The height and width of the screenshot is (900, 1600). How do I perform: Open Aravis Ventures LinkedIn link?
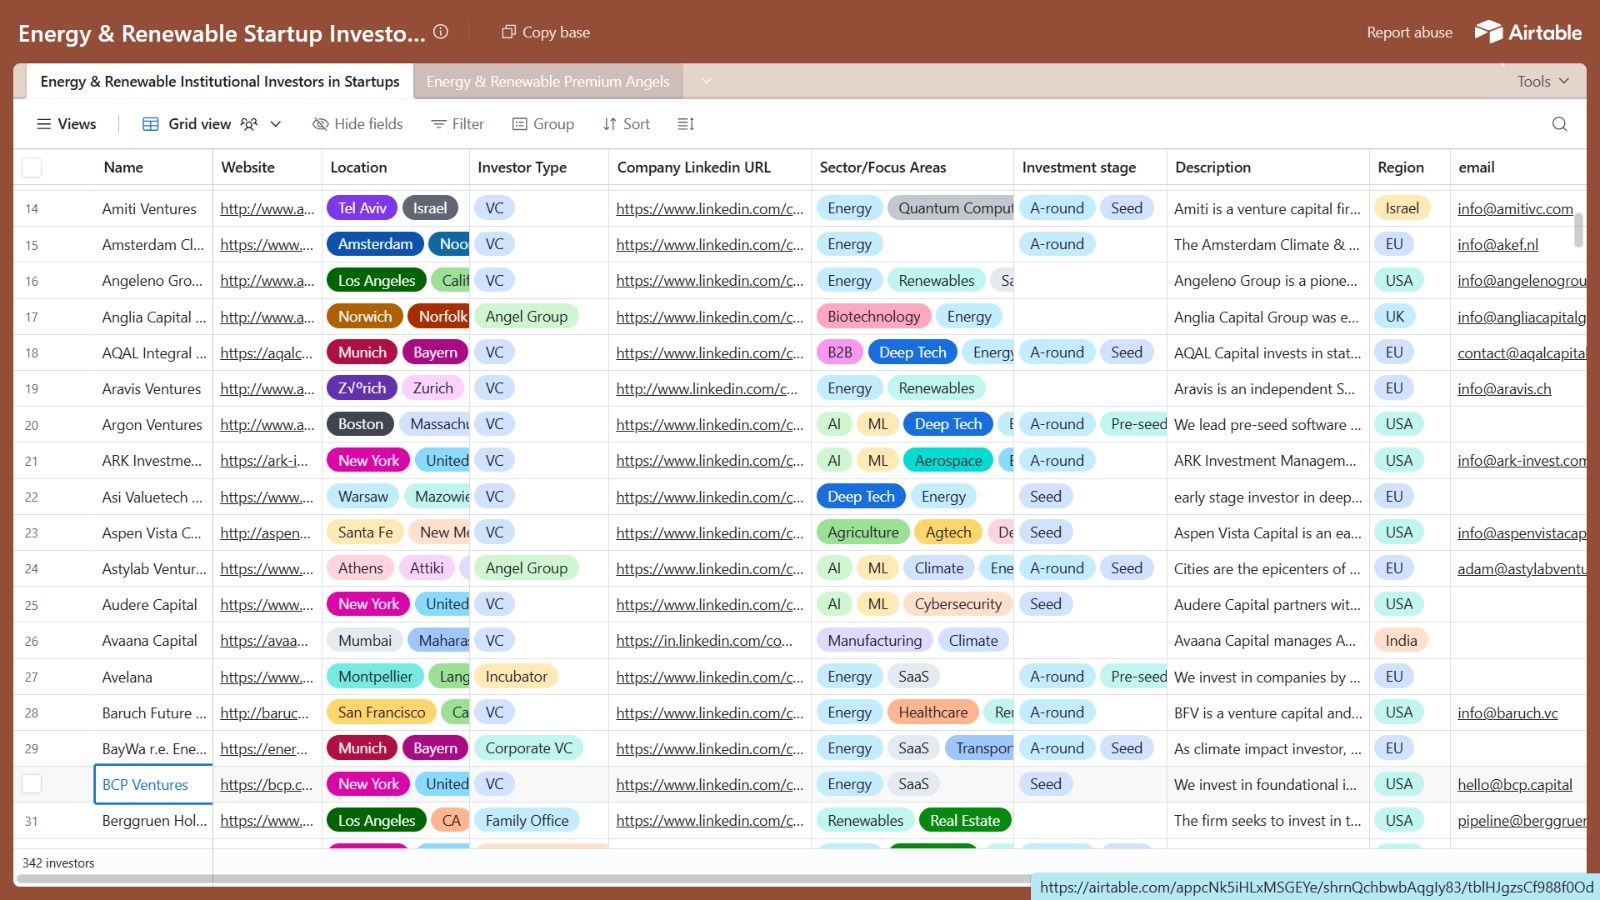coord(707,389)
